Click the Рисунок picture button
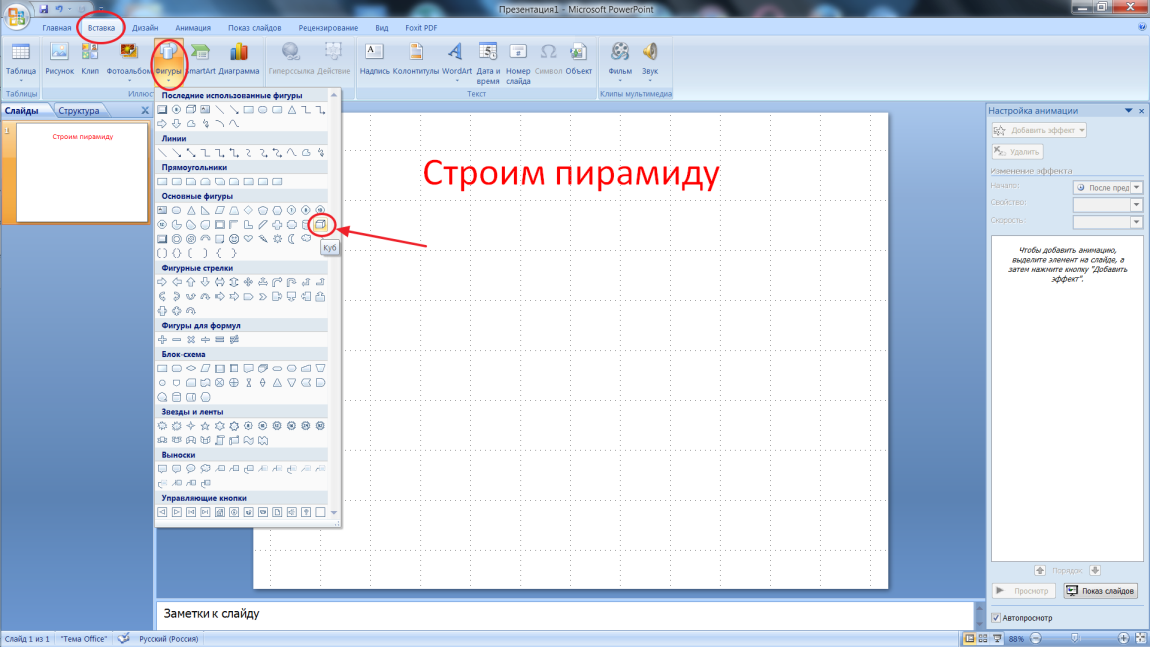 click(59, 59)
